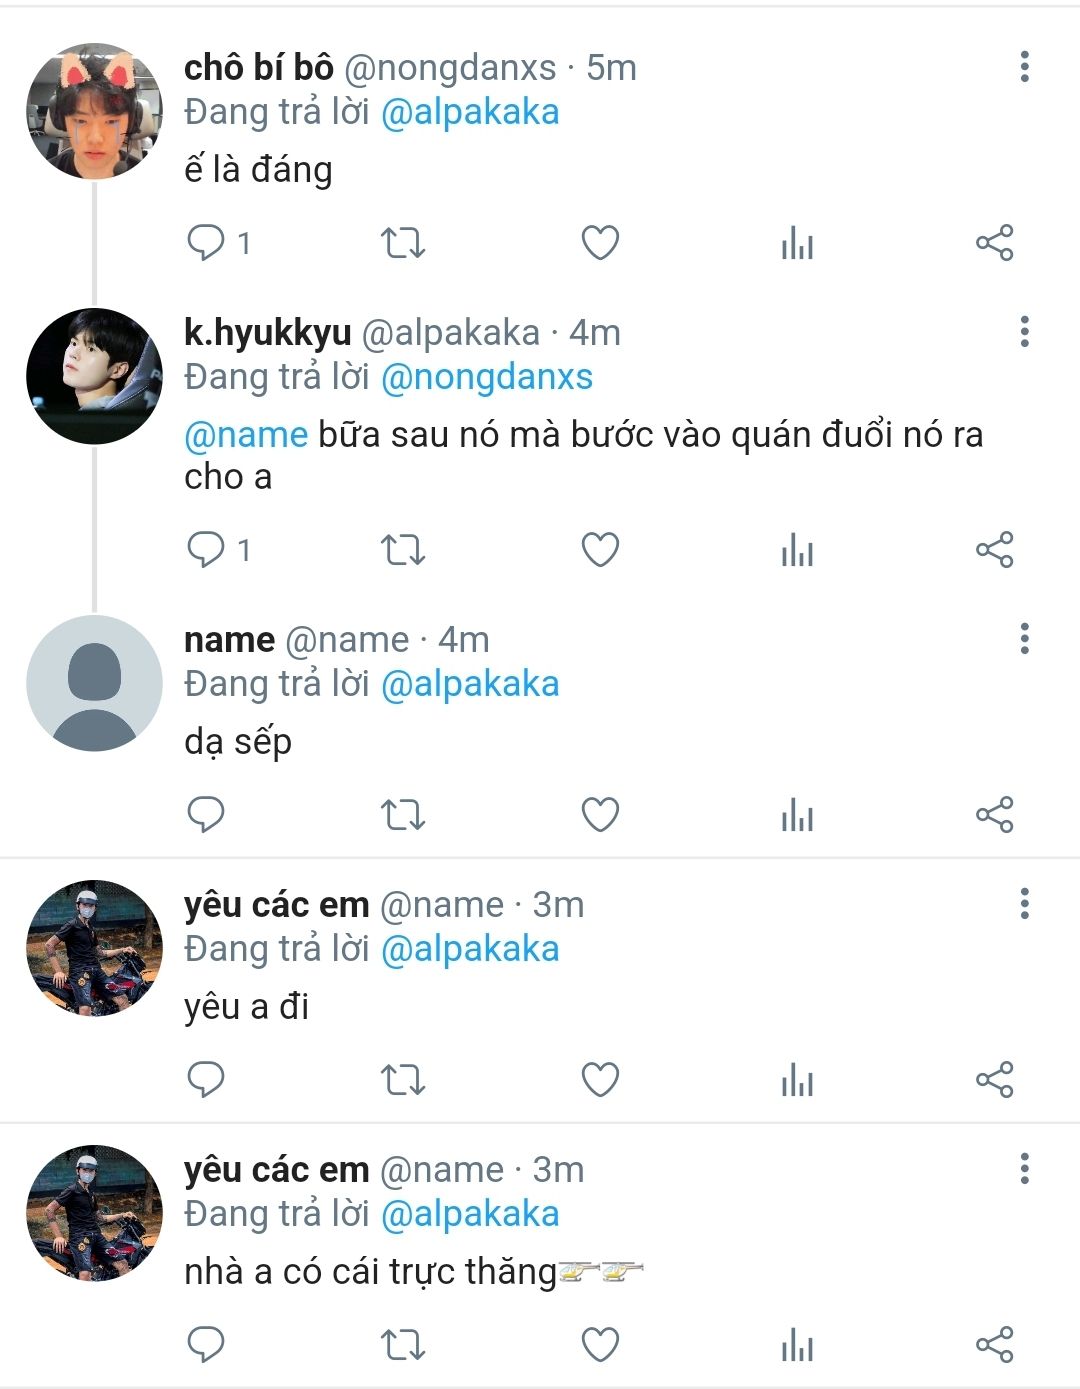
Task: Open chô bí bô's profile picture
Action: click(94, 110)
